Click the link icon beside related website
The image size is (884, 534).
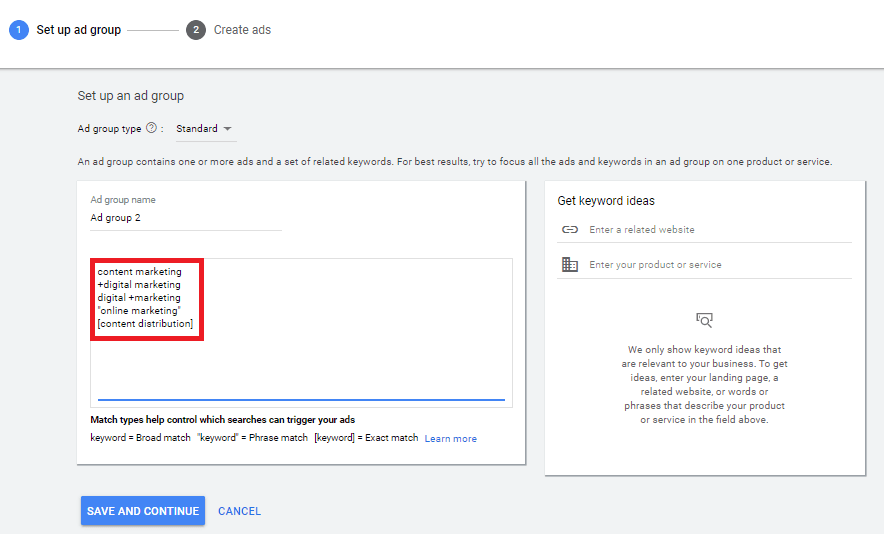[570, 230]
